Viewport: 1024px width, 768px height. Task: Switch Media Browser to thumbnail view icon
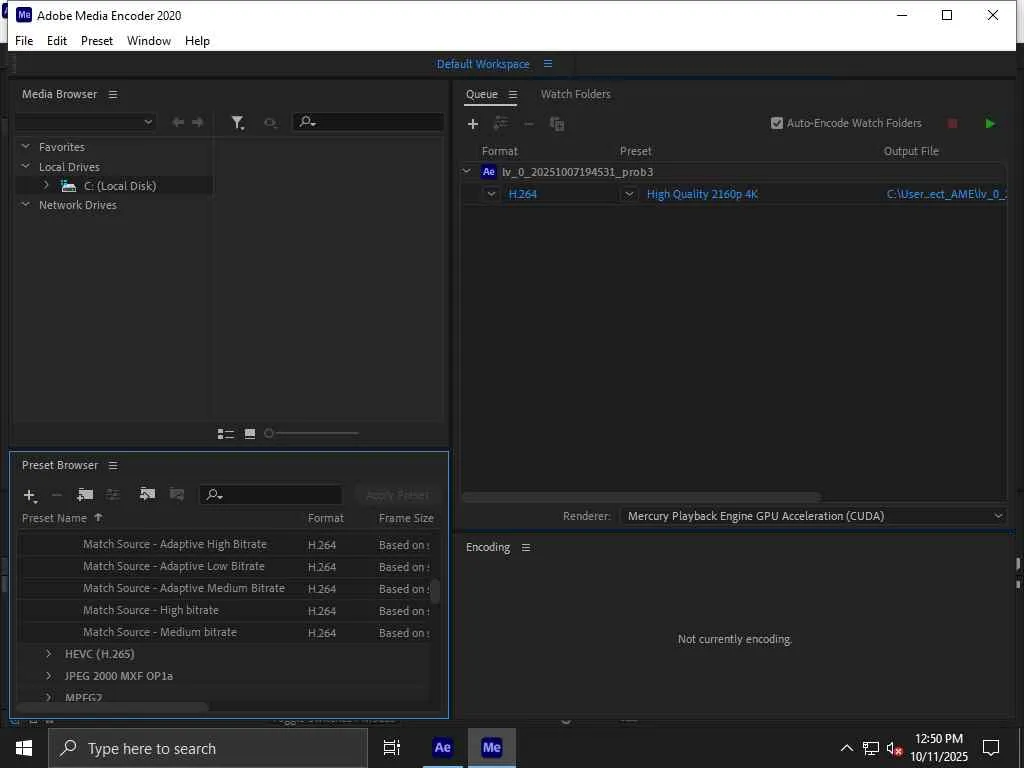click(x=249, y=434)
